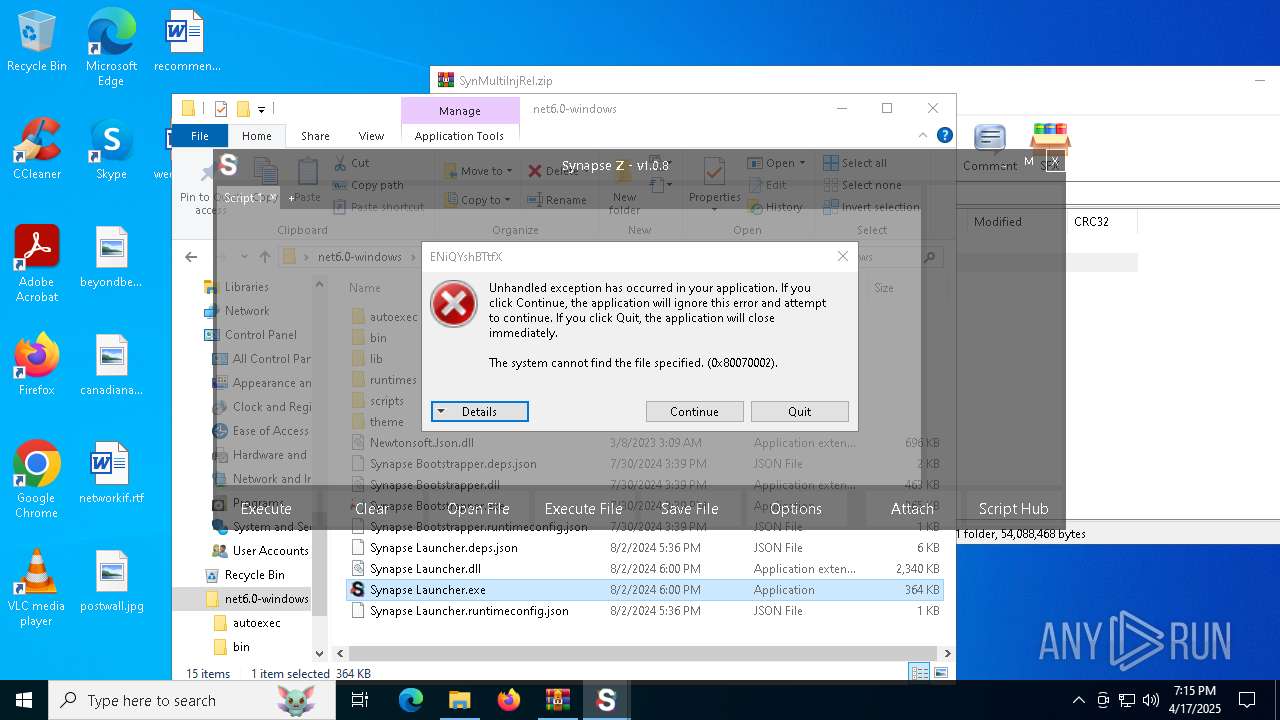Click the Windows Start button

24,700
